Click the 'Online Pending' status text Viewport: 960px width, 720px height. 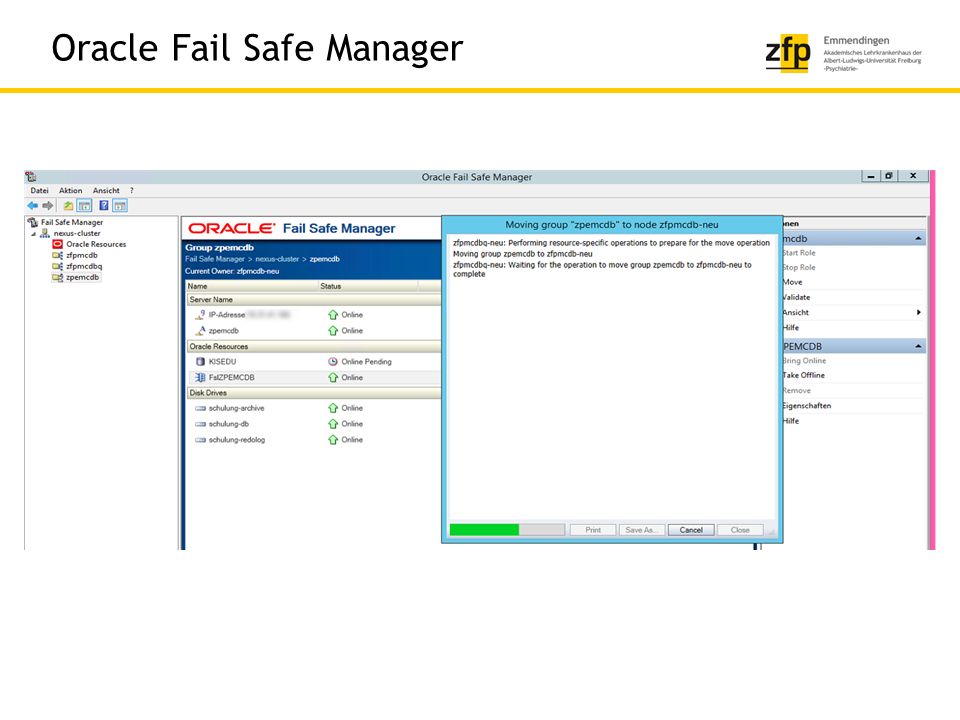(x=367, y=362)
